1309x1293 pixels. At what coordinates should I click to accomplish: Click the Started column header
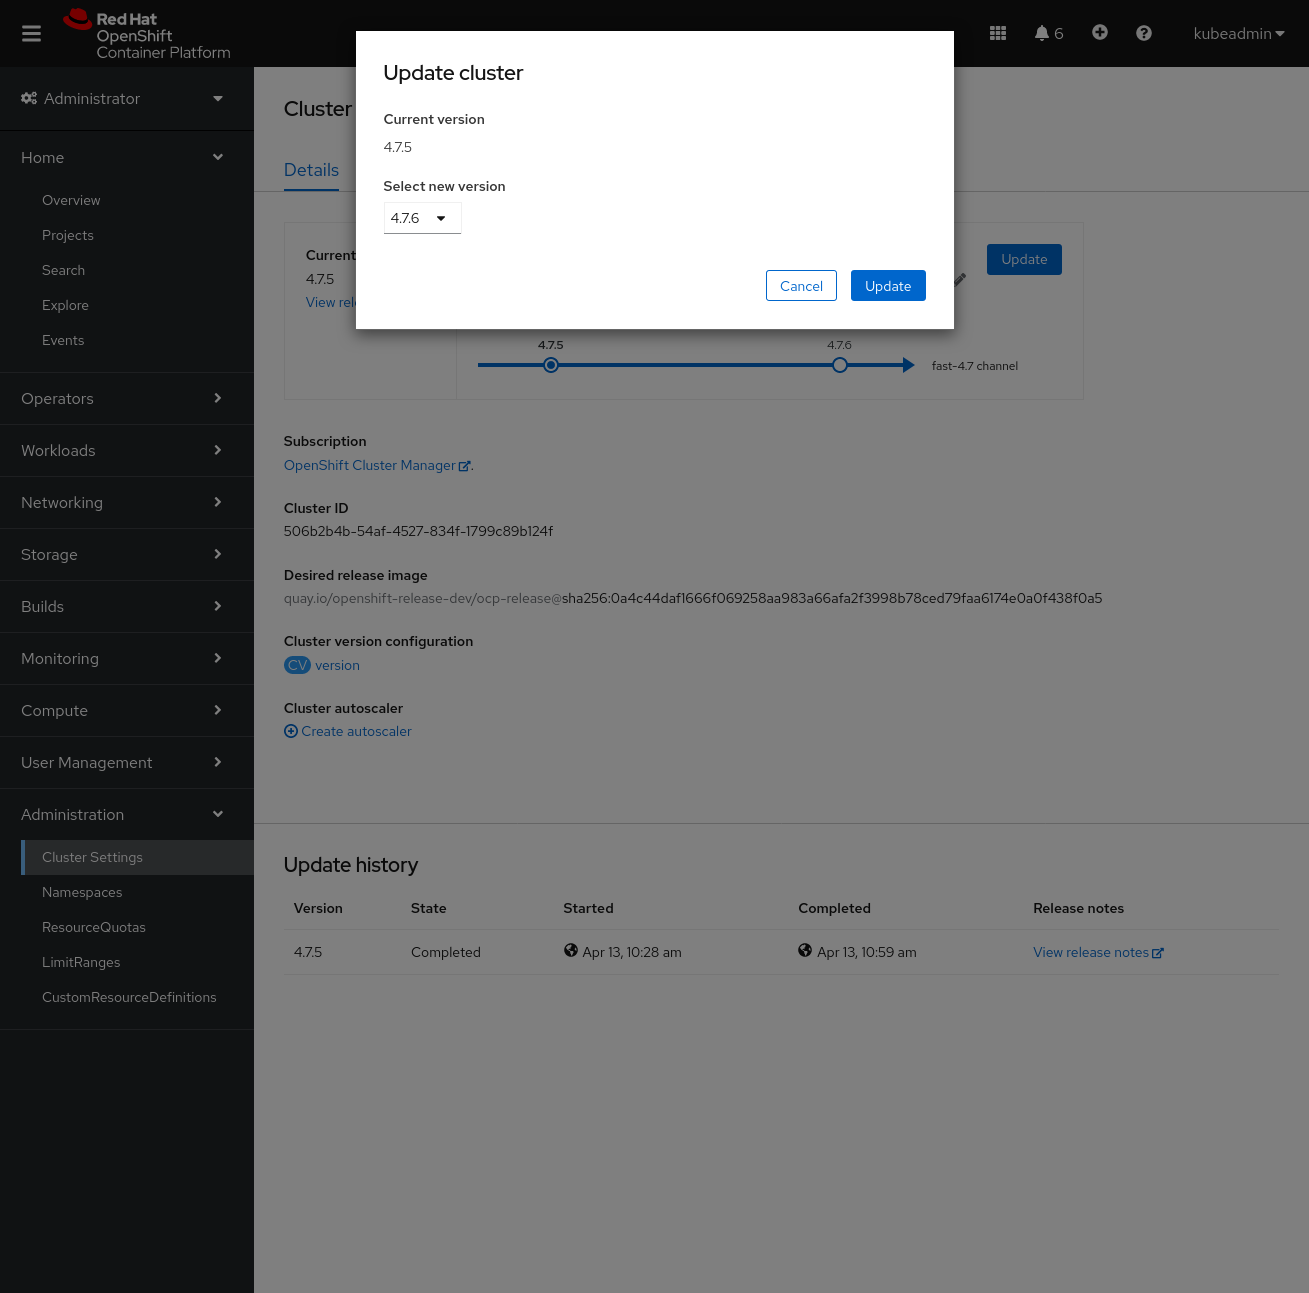588,908
